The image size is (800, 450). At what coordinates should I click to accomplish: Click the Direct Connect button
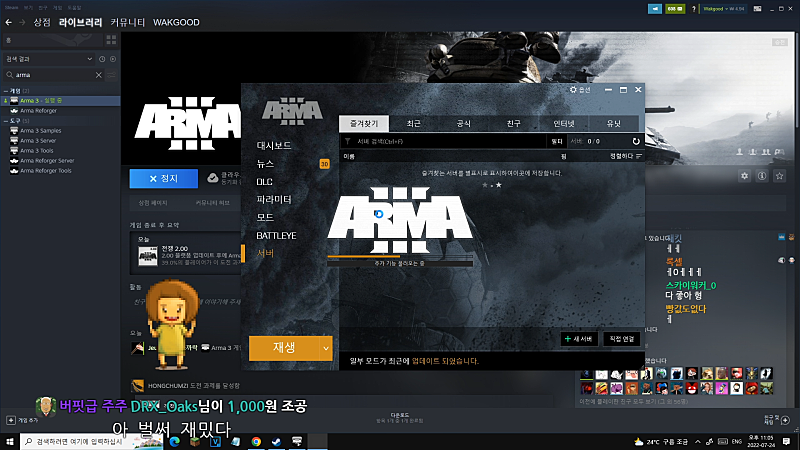621,339
